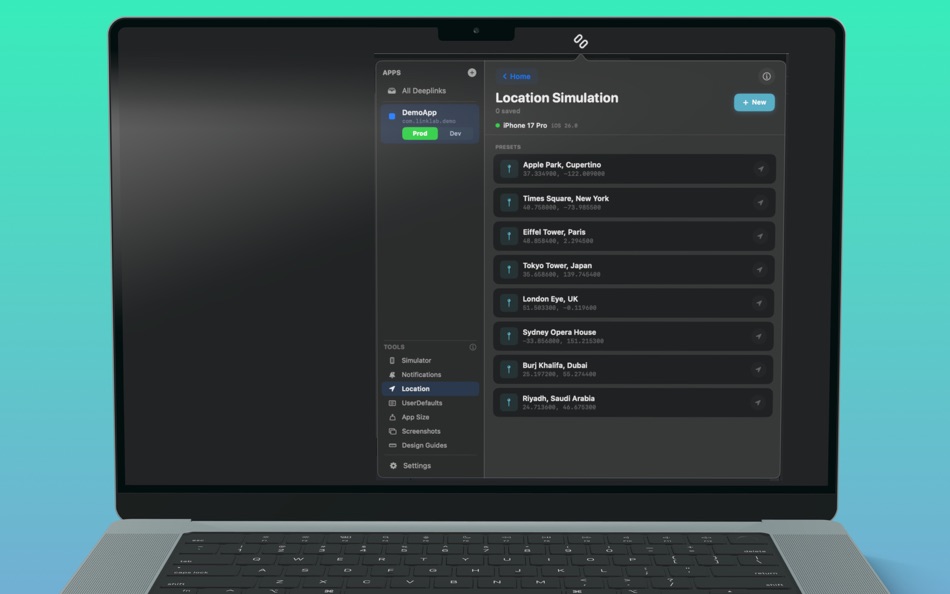950x594 pixels.
Task: Click the info icon beside TOOLS header
Action: pos(473,347)
